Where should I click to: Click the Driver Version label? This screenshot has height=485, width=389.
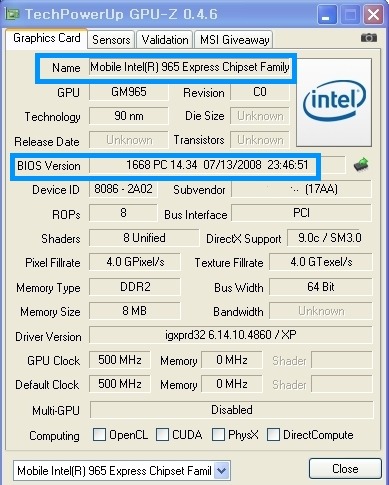(x=48, y=337)
